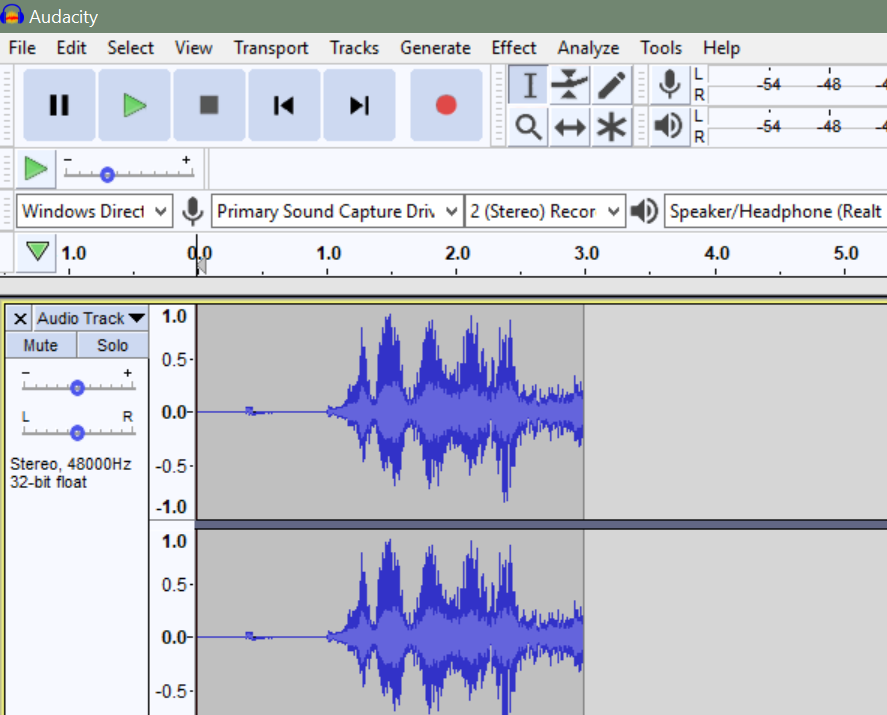Select the Zoom tool
Image resolution: width=887 pixels, height=715 pixels.
527,127
